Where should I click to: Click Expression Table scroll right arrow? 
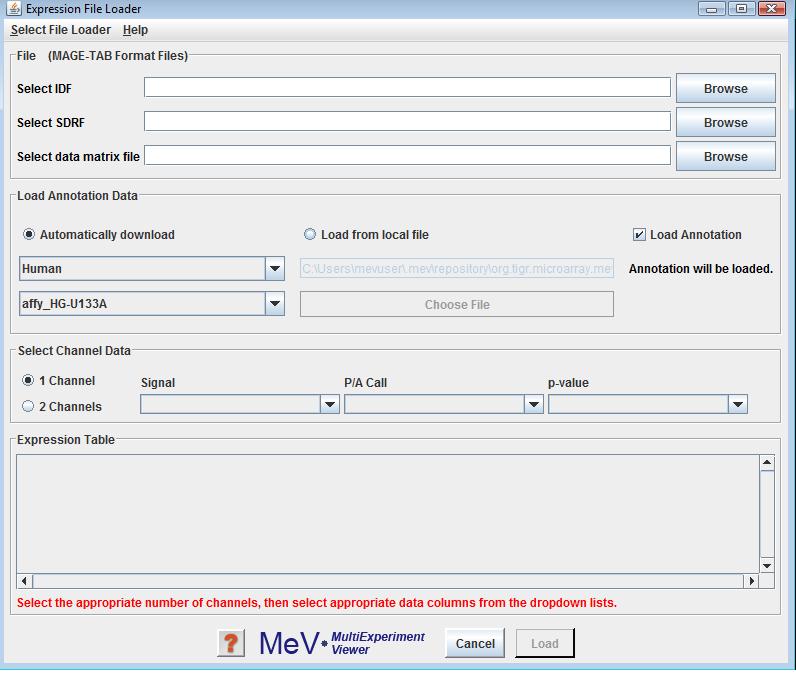tap(751, 581)
